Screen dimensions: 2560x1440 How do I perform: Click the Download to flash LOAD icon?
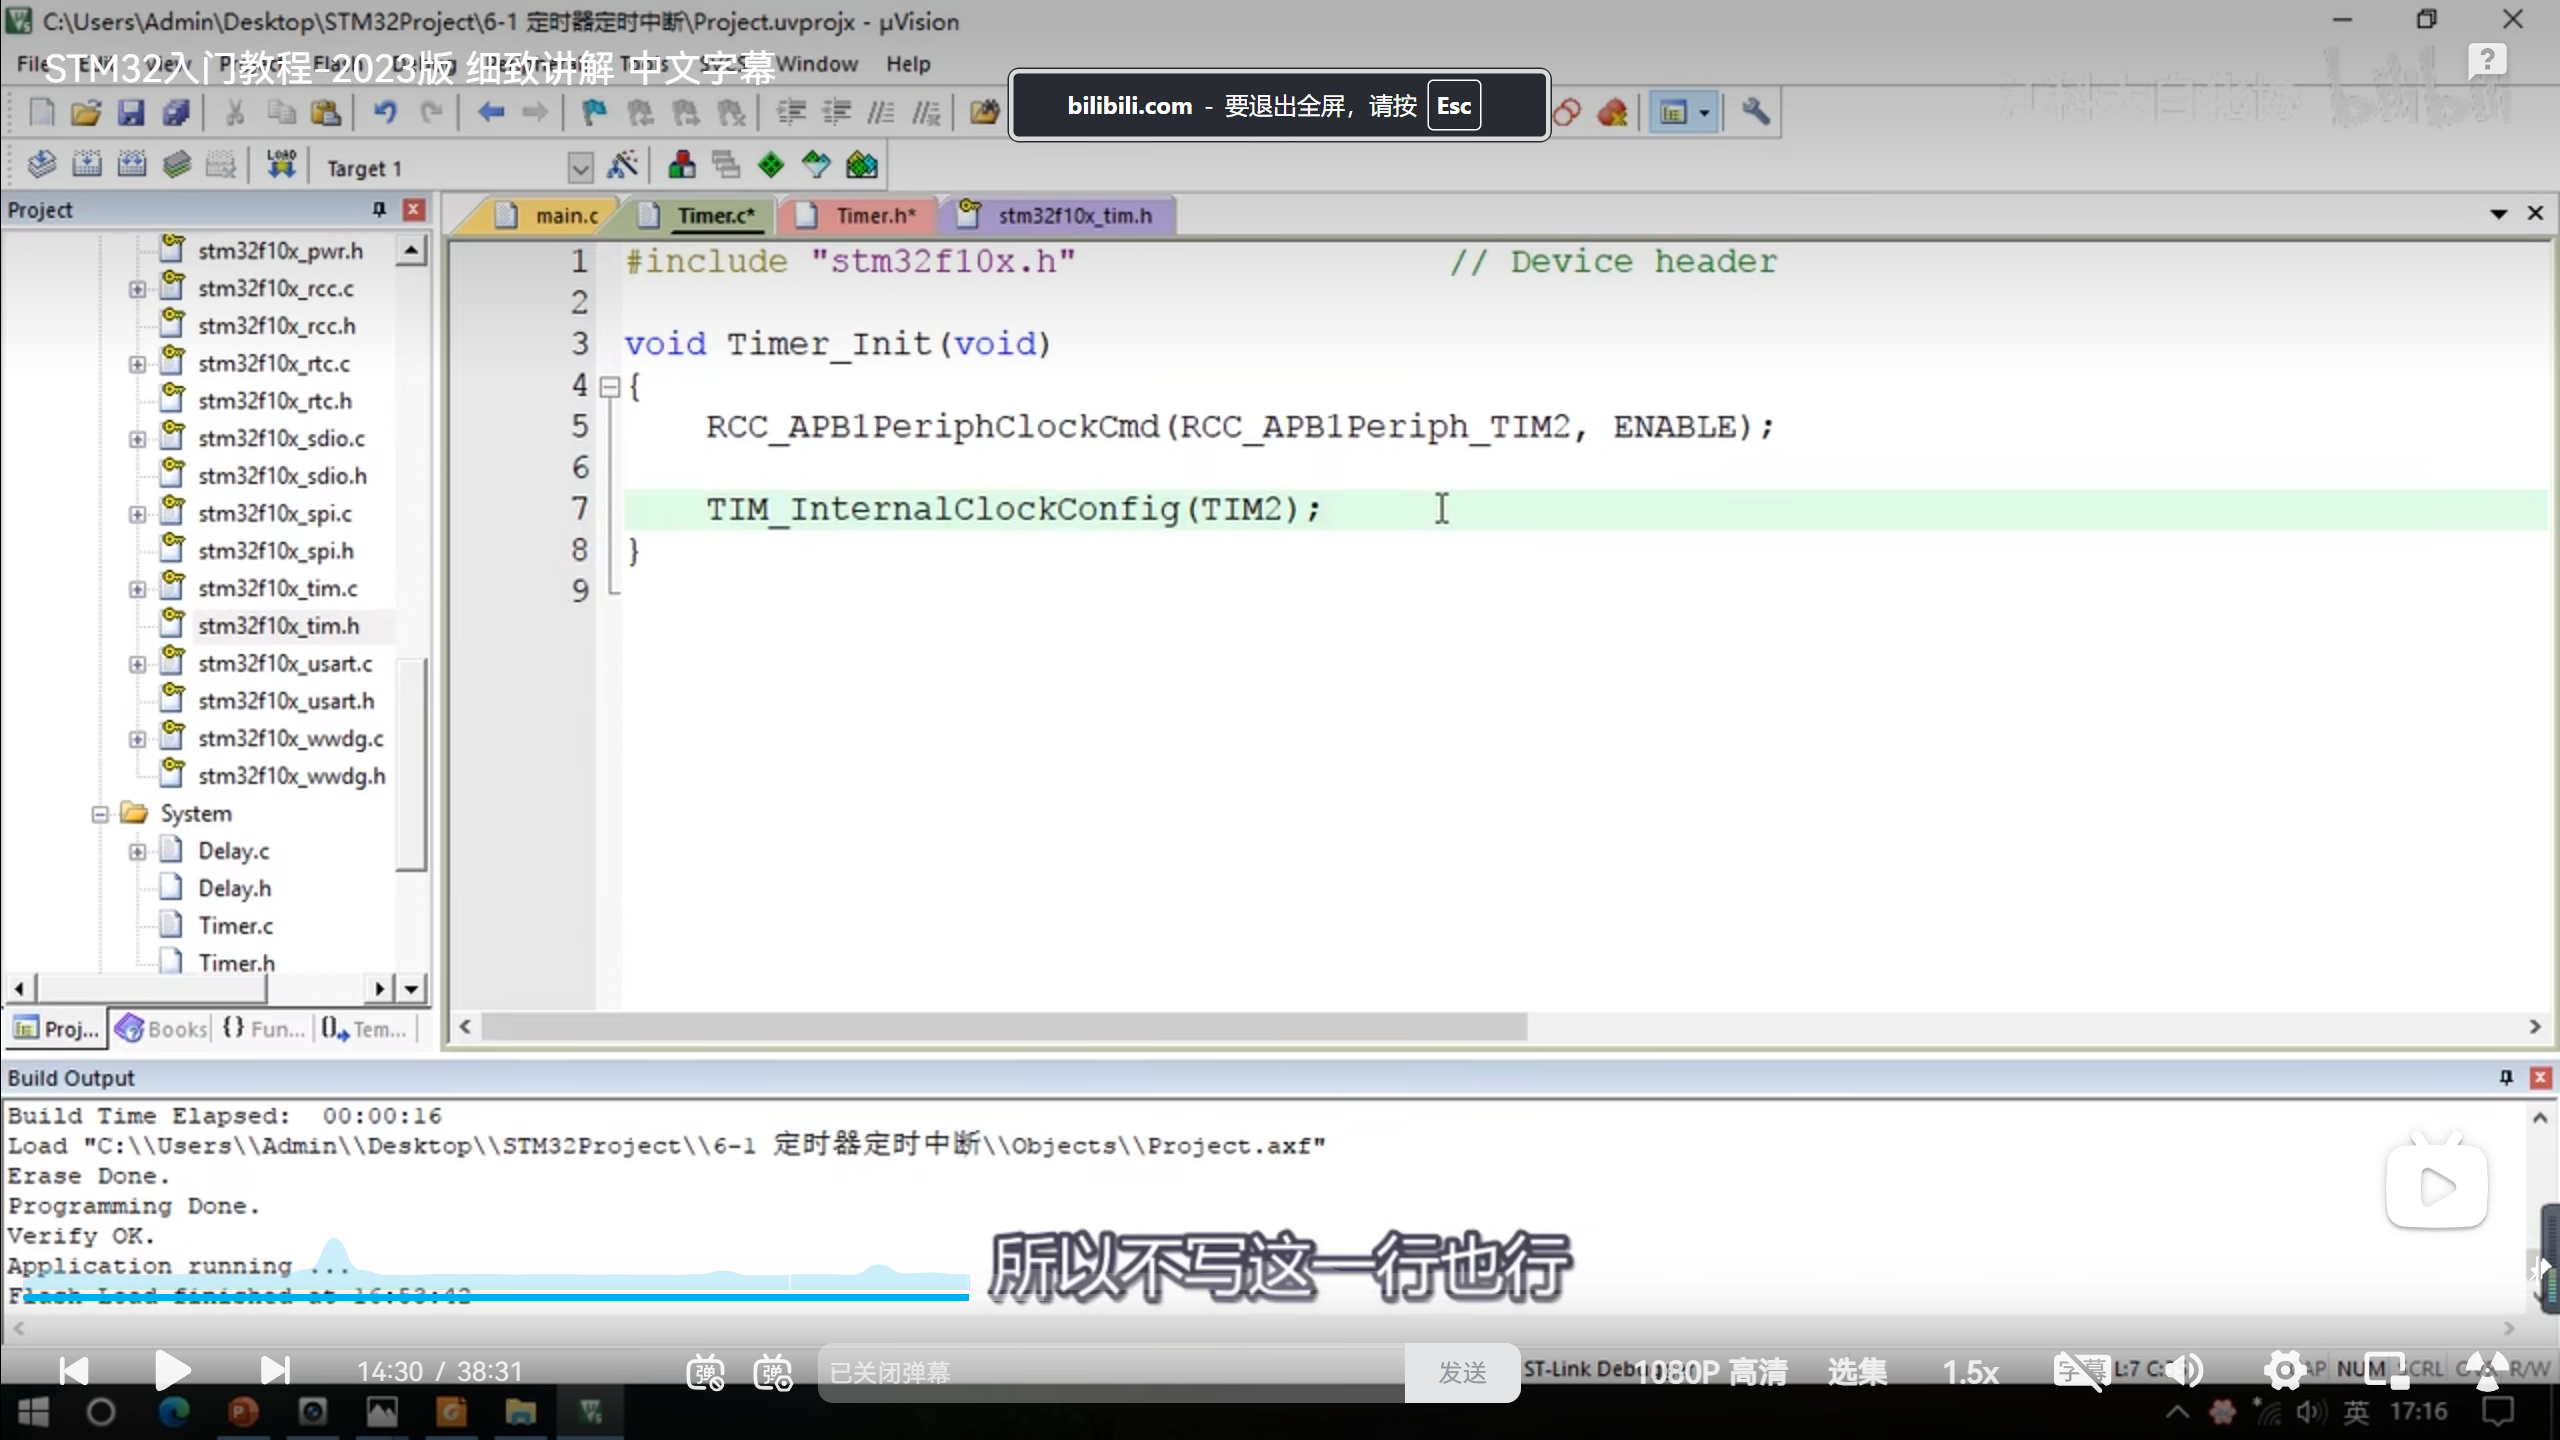click(x=281, y=165)
